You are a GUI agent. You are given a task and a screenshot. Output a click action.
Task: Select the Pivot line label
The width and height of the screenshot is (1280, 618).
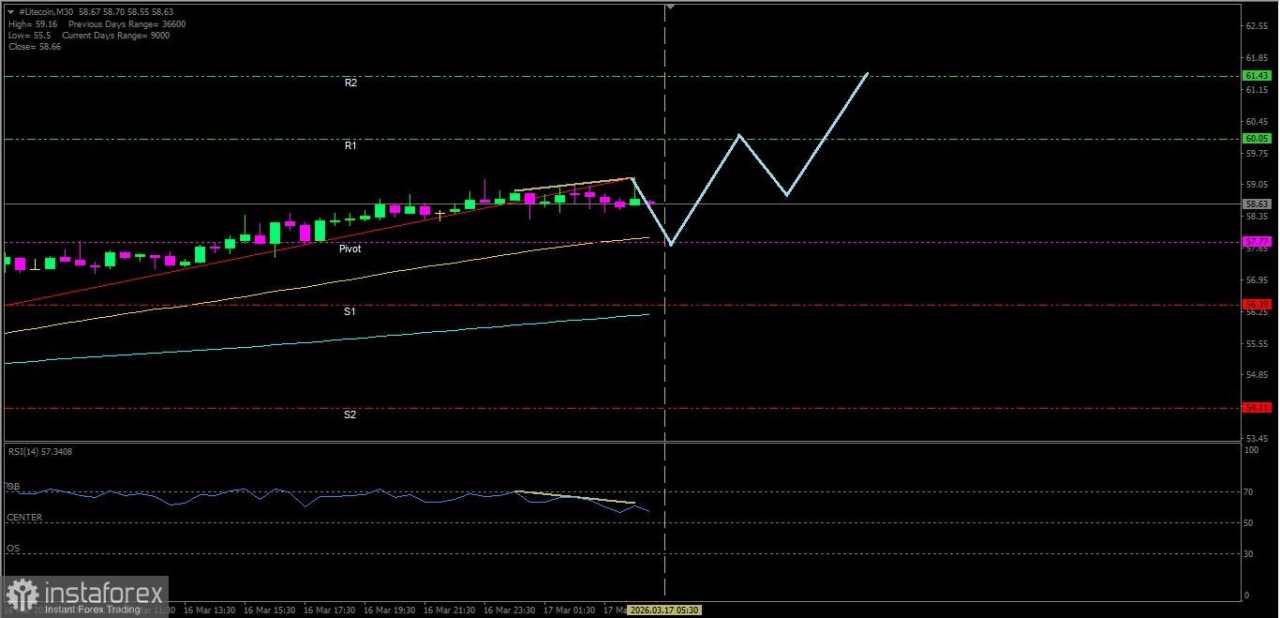(350, 248)
